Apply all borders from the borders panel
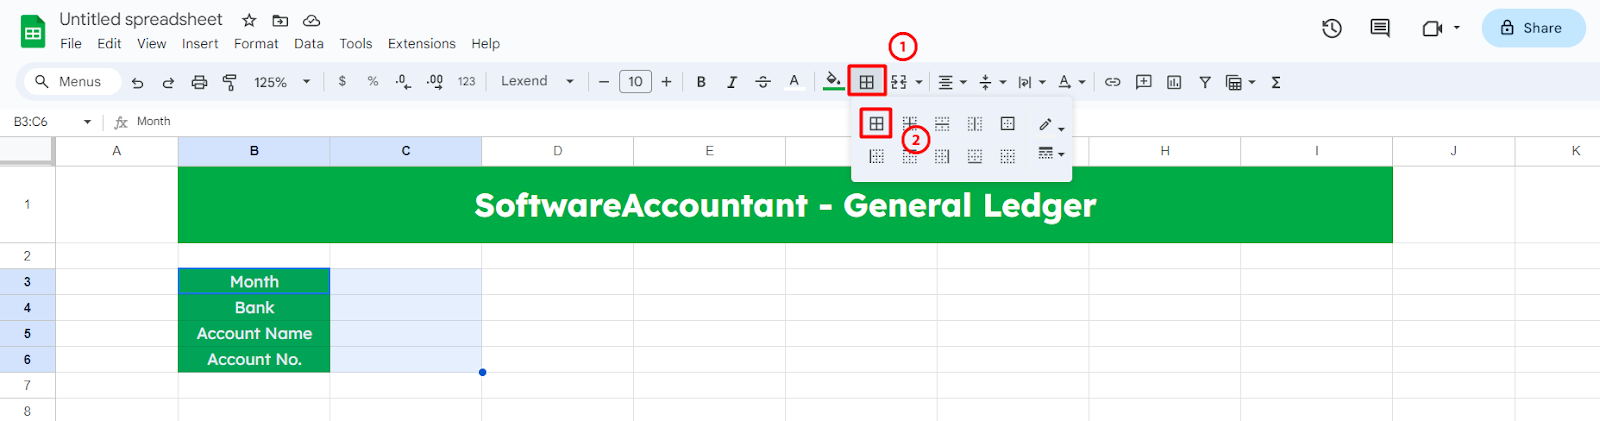Image resolution: width=1600 pixels, height=421 pixels. point(876,124)
